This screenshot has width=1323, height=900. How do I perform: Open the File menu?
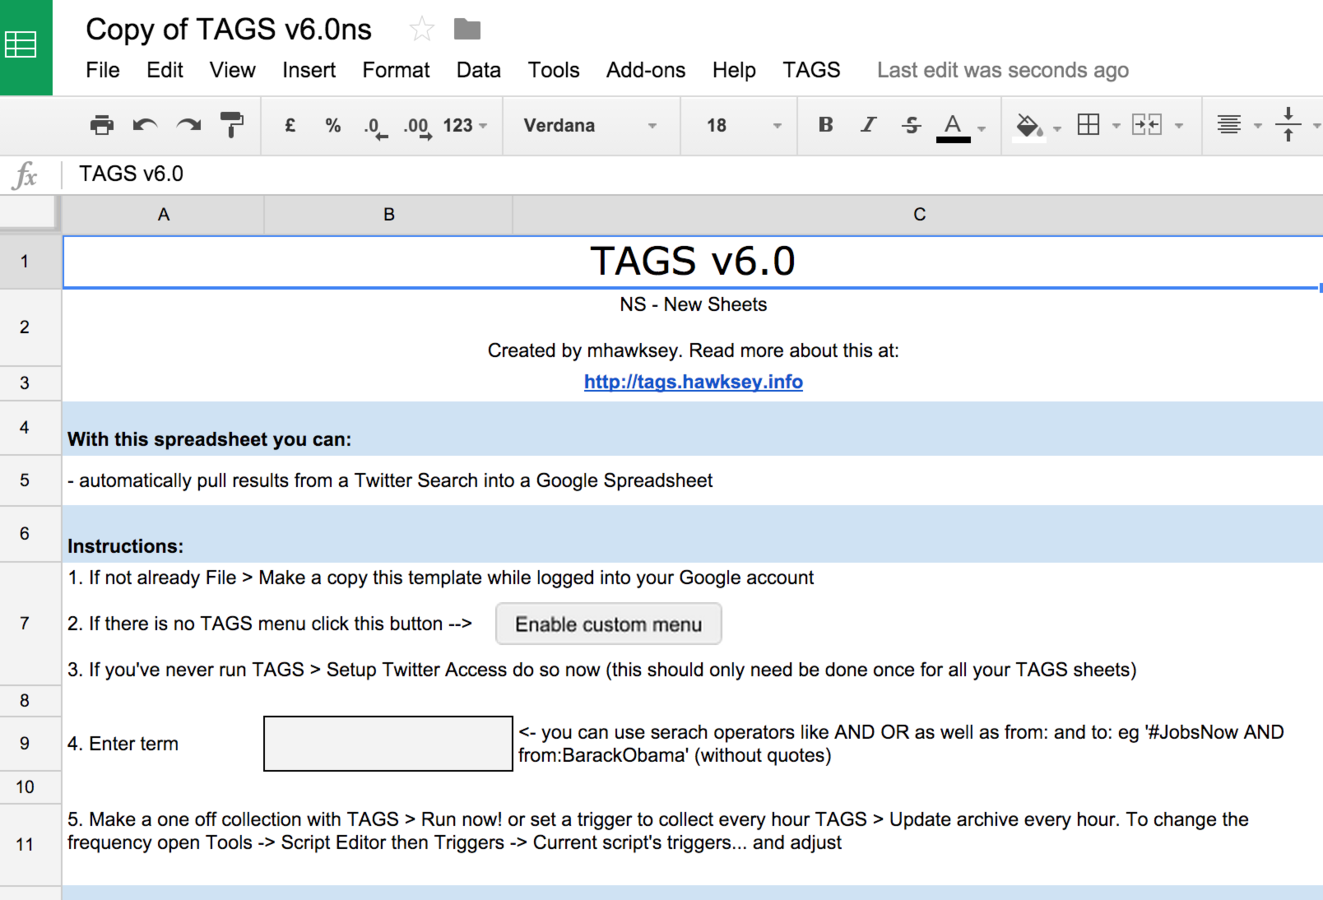pos(103,70)
